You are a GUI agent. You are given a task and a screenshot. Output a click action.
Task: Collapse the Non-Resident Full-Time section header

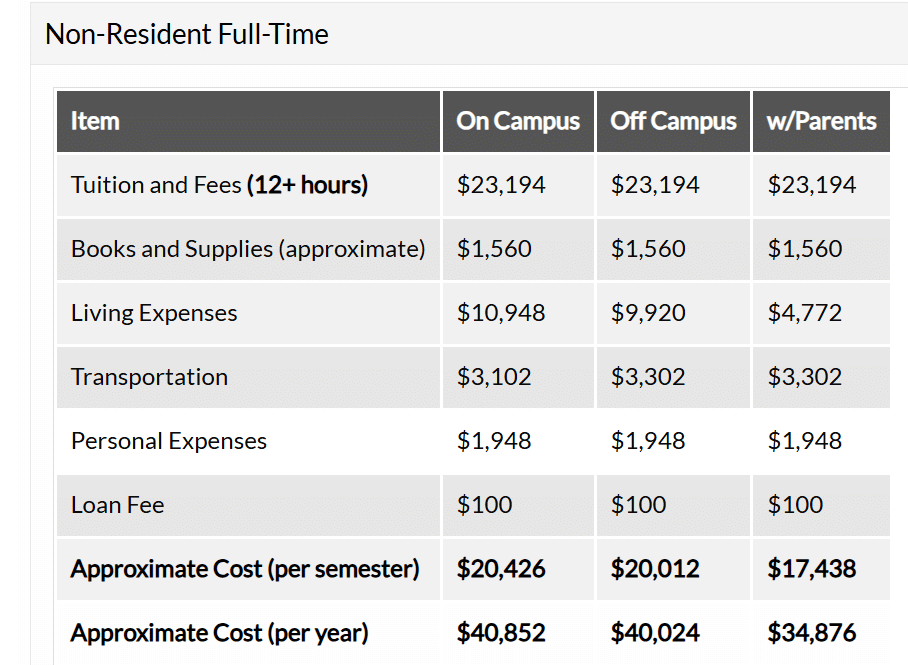click(x=187, y=34)
